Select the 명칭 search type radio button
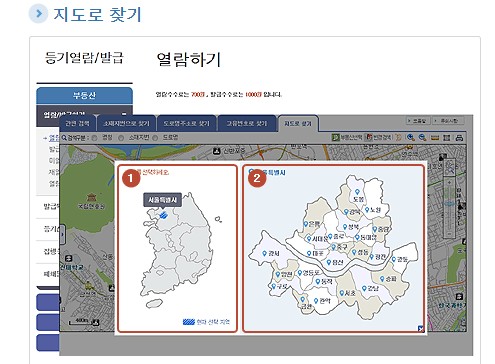The height and width of the screenshot is (364, 495). 94,138
